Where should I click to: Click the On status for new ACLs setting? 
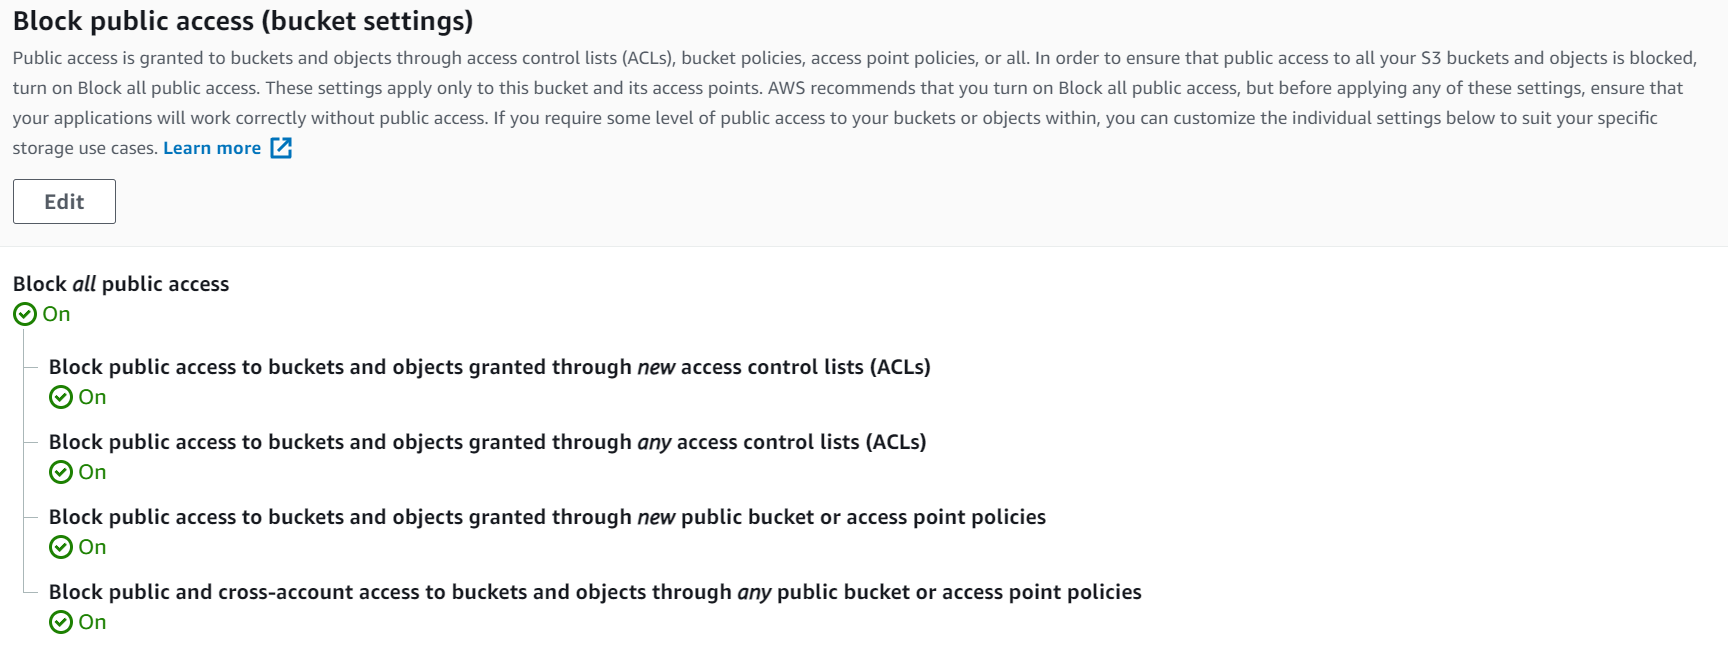(92, 397)
